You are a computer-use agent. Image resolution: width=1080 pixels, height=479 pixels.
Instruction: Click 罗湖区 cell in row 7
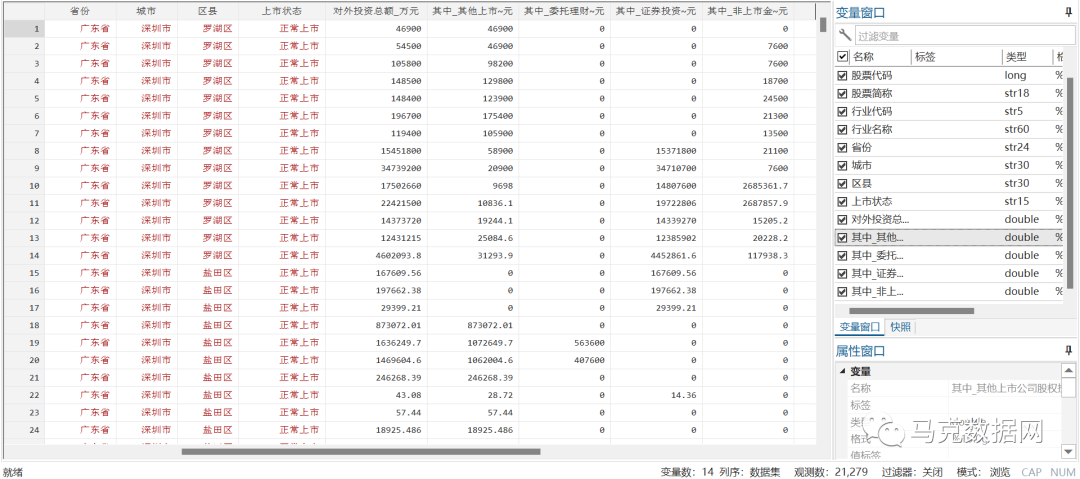(x=208, y=134)
